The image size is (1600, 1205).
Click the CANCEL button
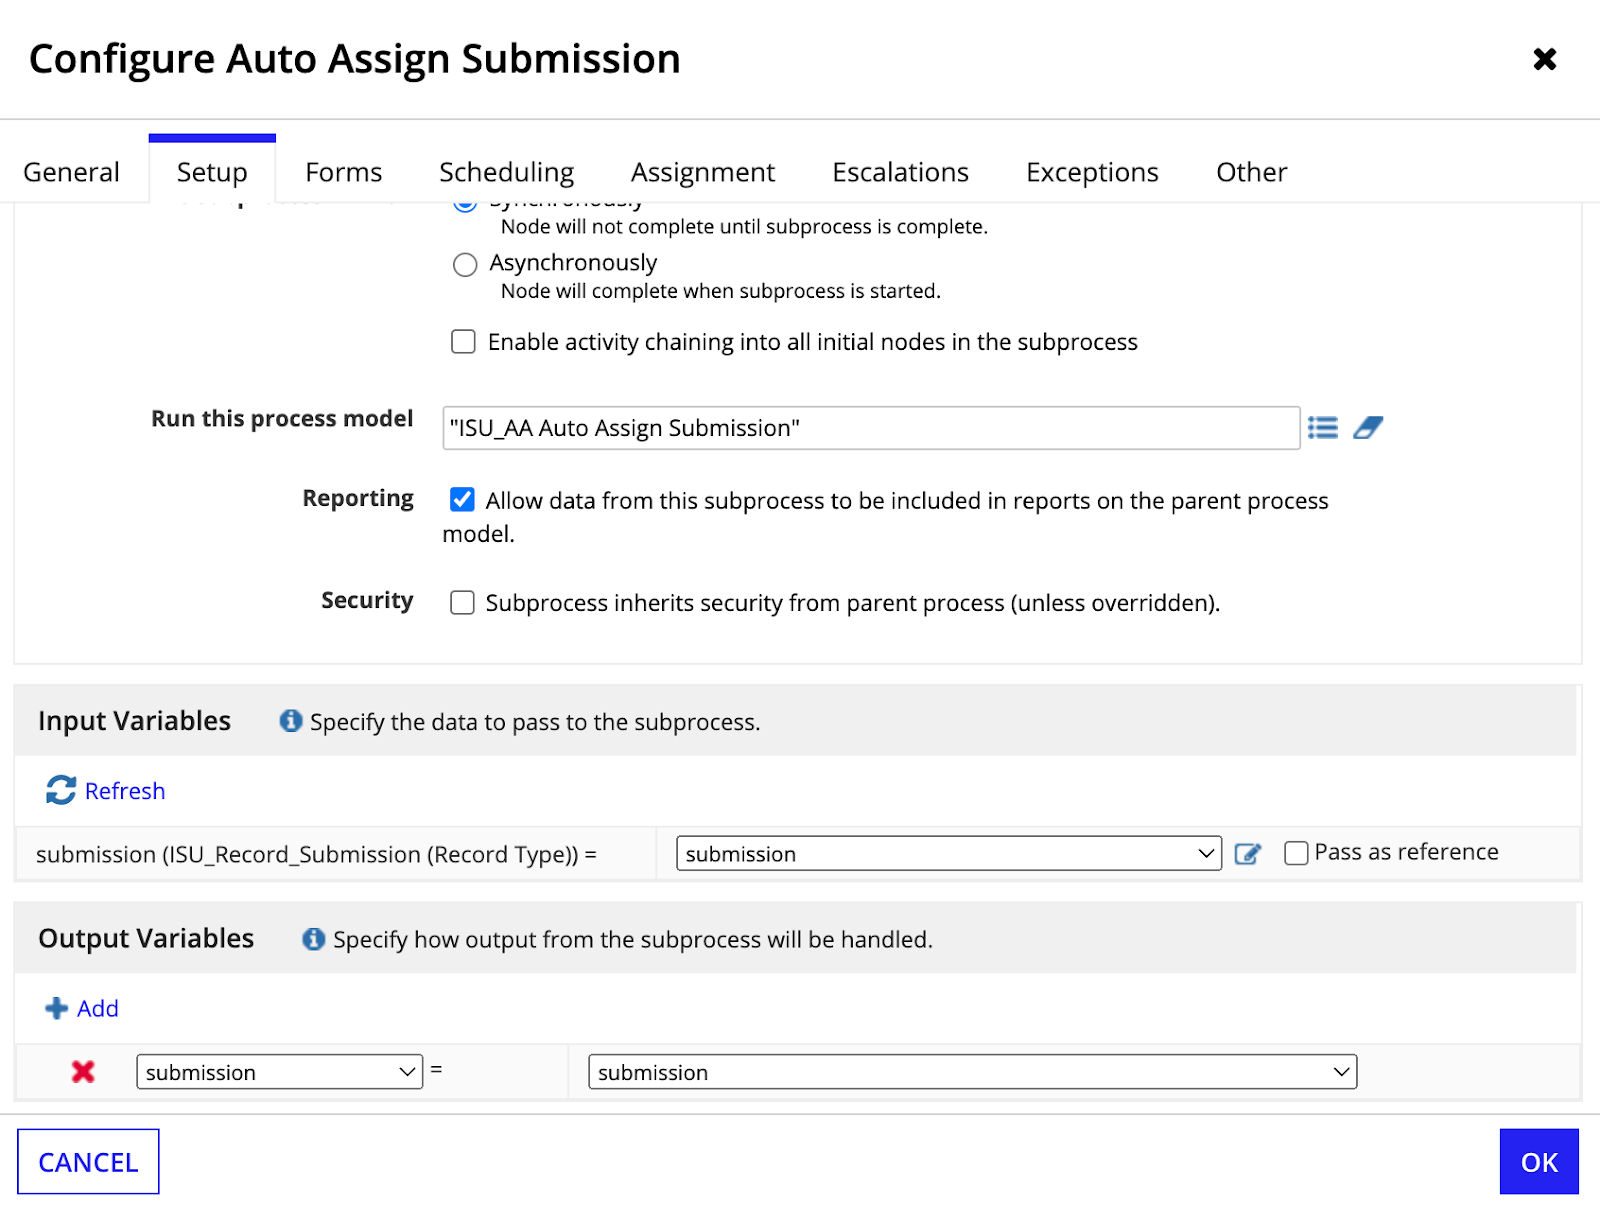click(88, 1162)
